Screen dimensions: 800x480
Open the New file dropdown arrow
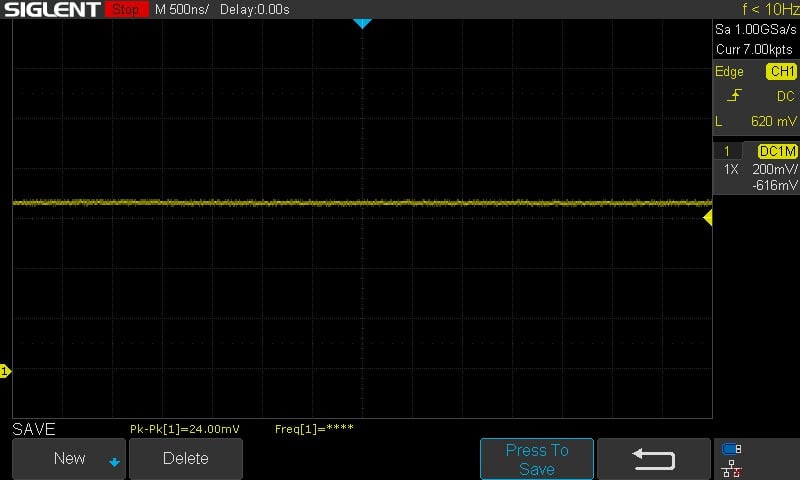(x=114, y=462)
